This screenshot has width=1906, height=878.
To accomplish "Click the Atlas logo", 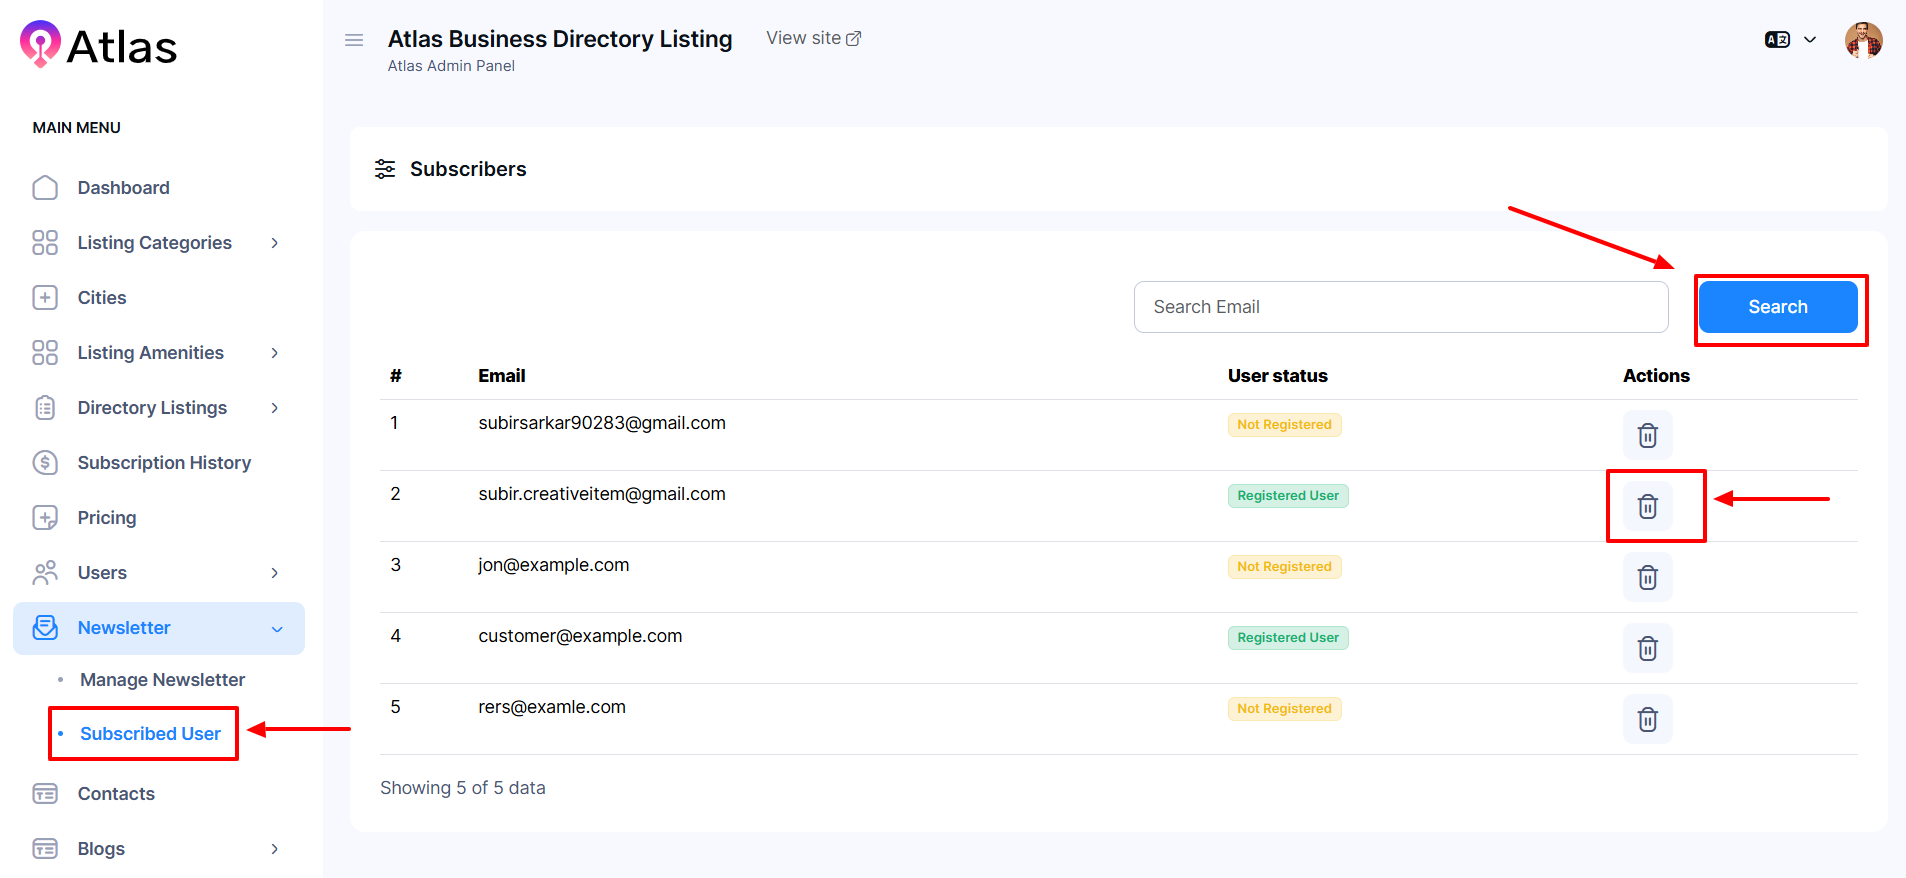I will pos(99,46).
